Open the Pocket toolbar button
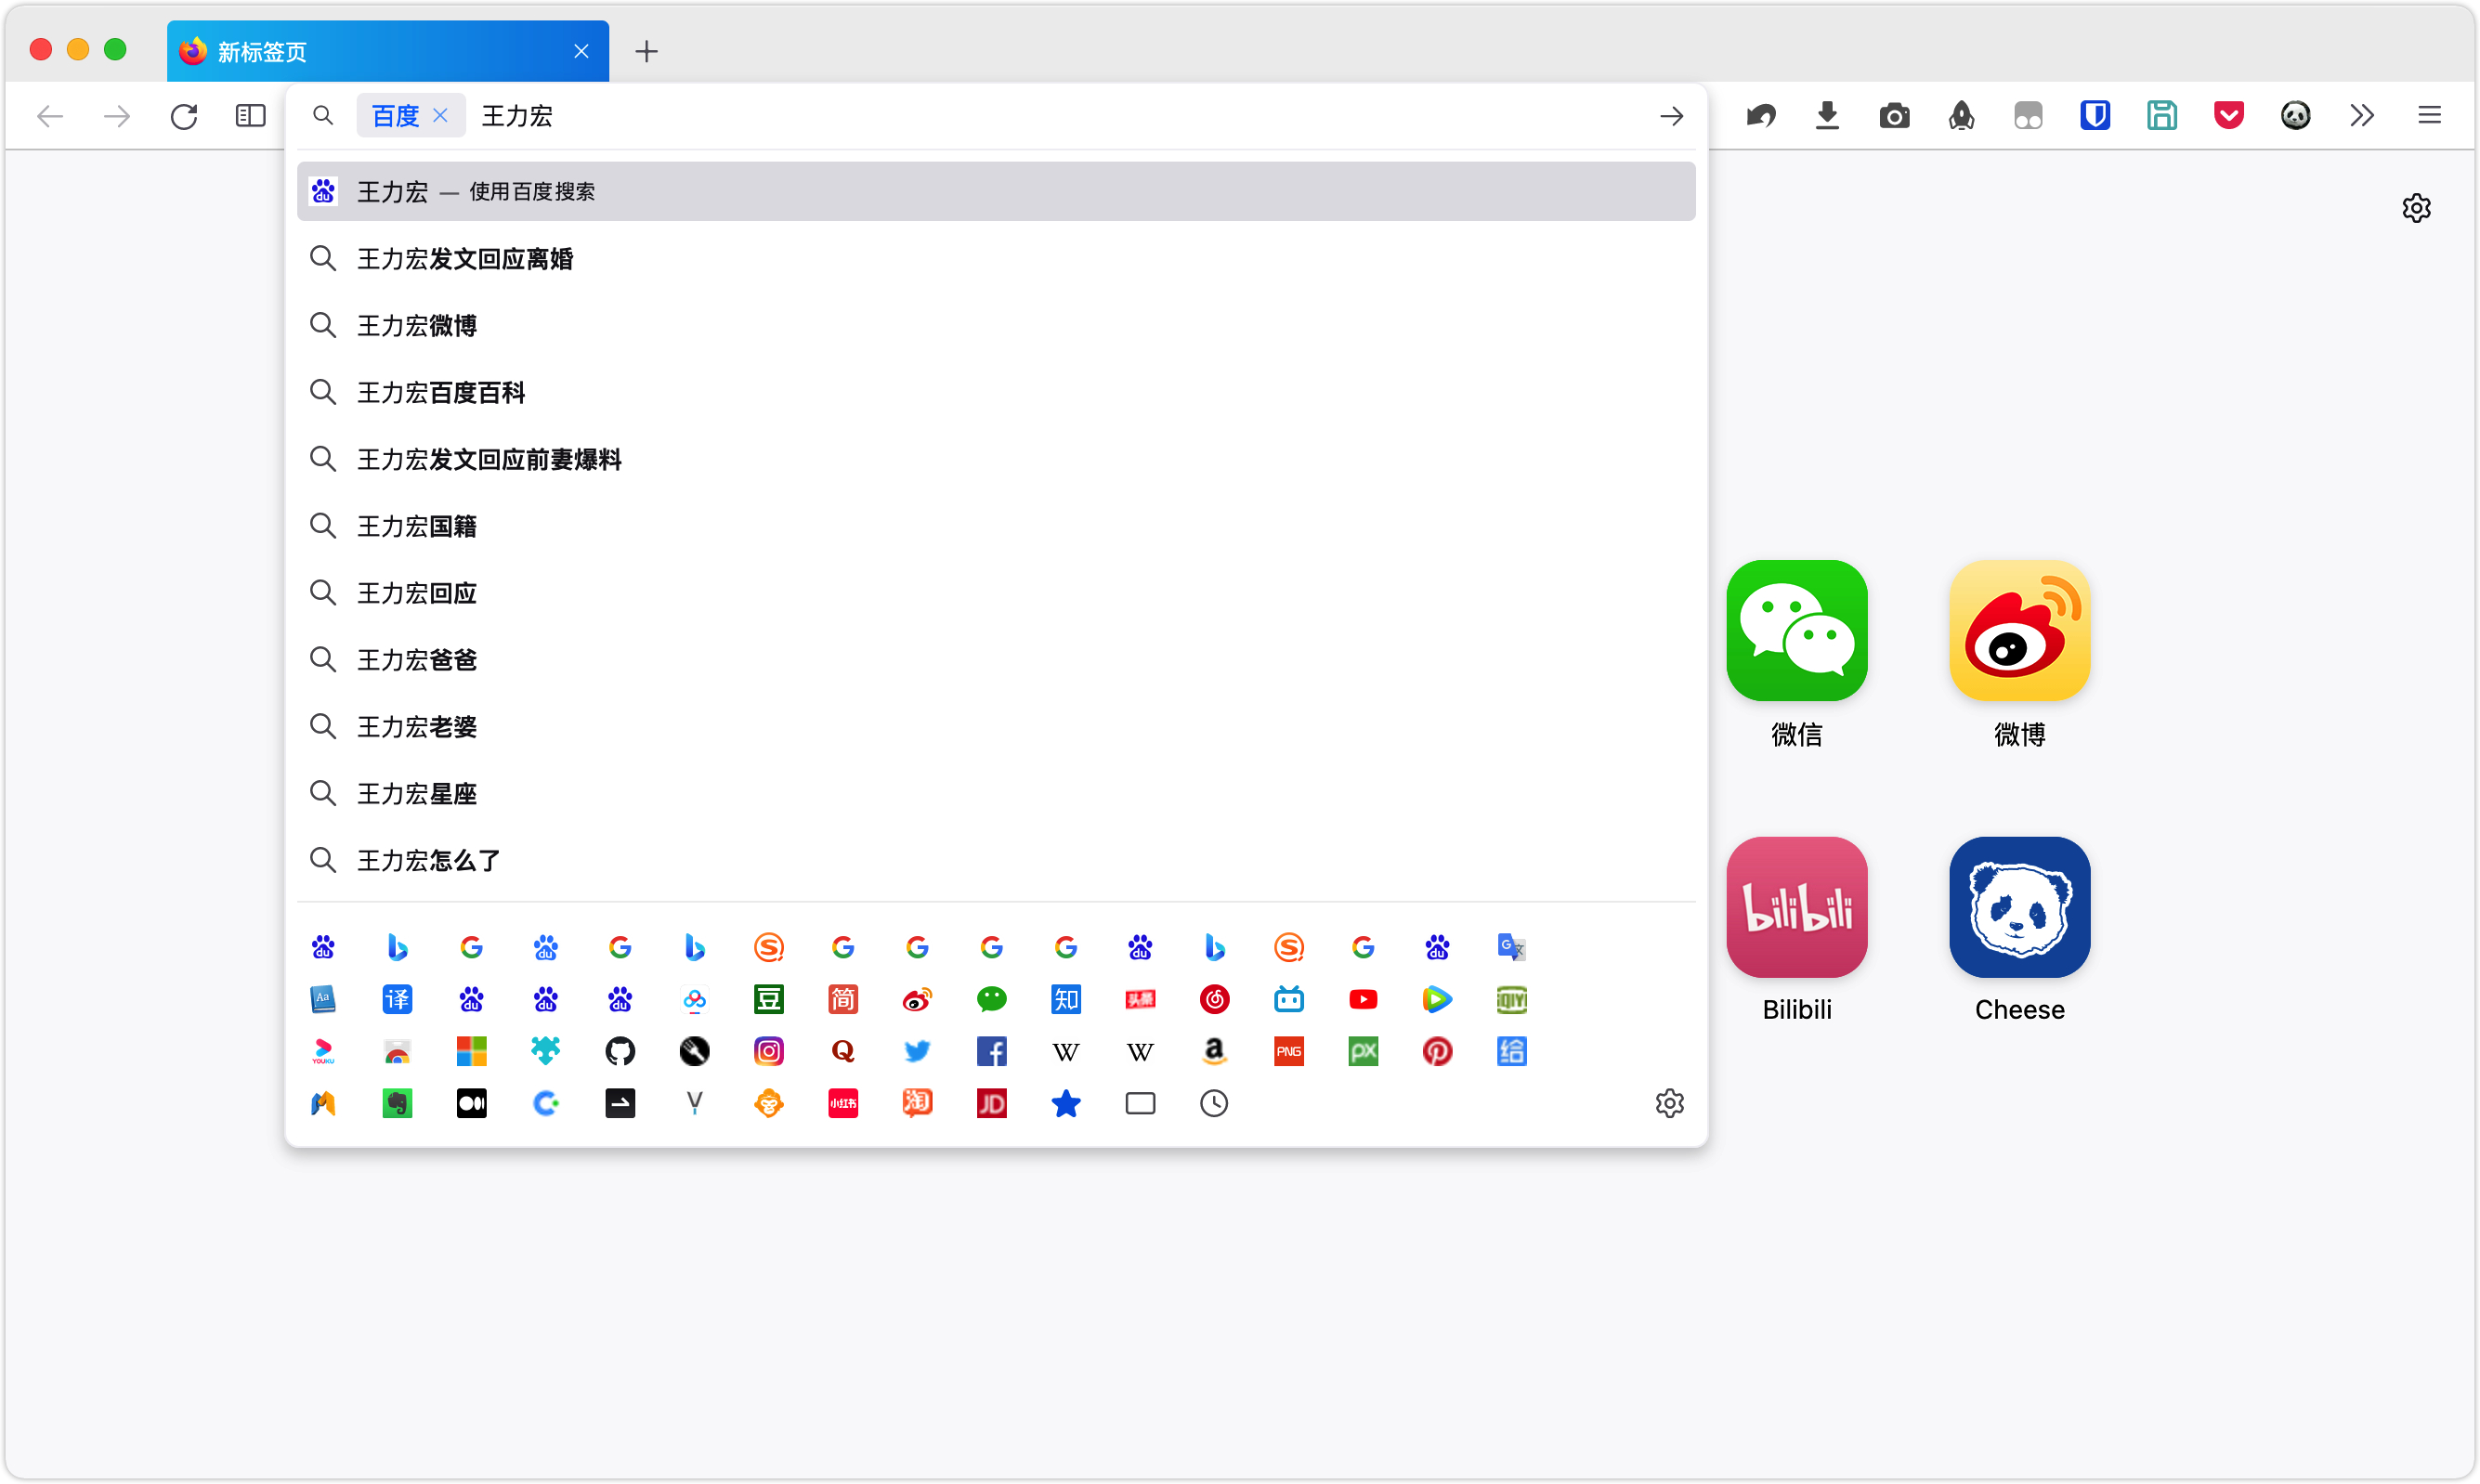The image size is (2480, 1484). pyautogui.click(x=2228, y=116)
